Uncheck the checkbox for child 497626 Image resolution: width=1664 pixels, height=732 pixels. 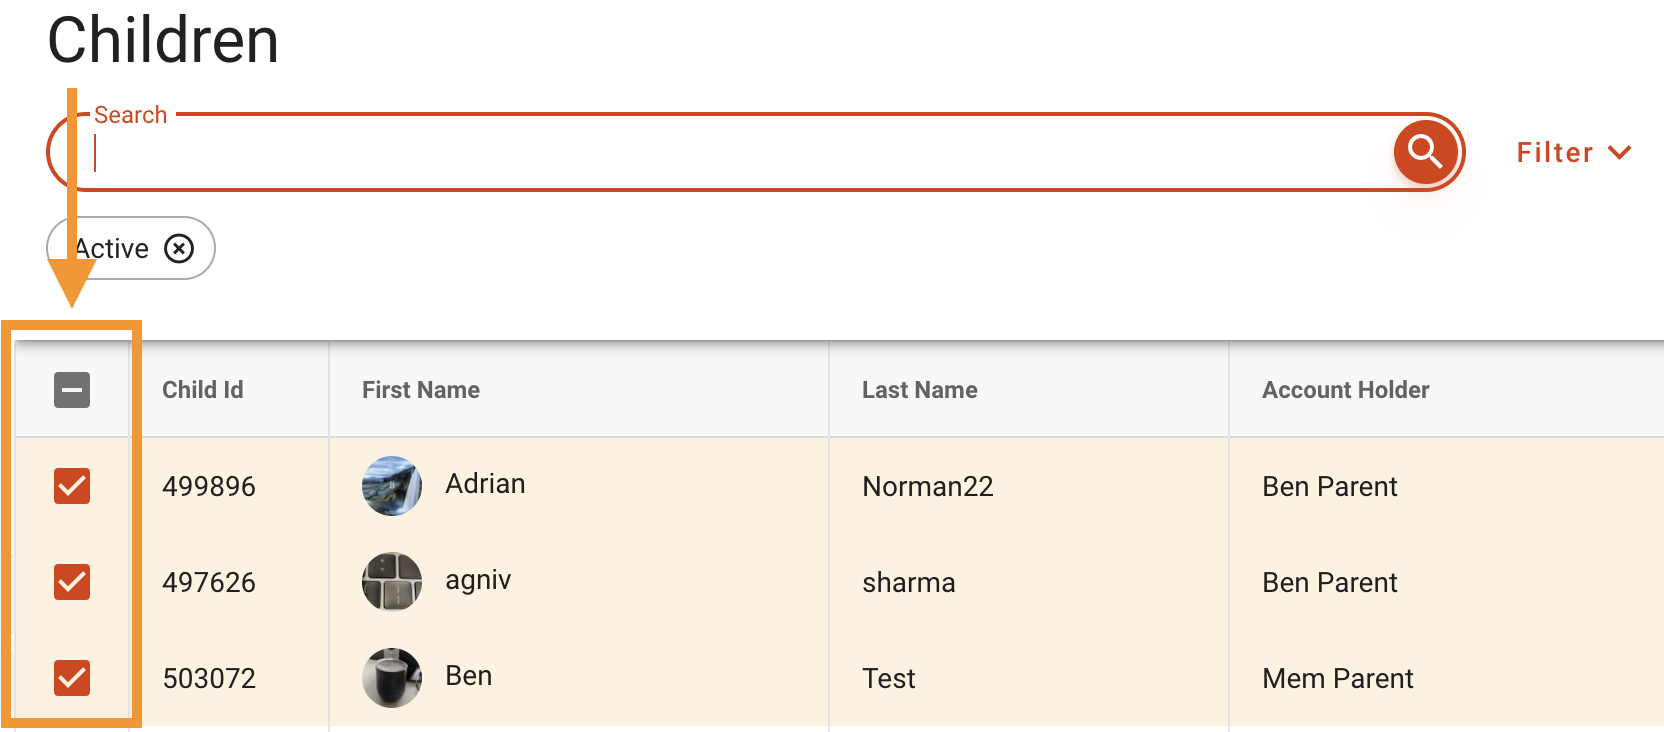coord(70,581)
